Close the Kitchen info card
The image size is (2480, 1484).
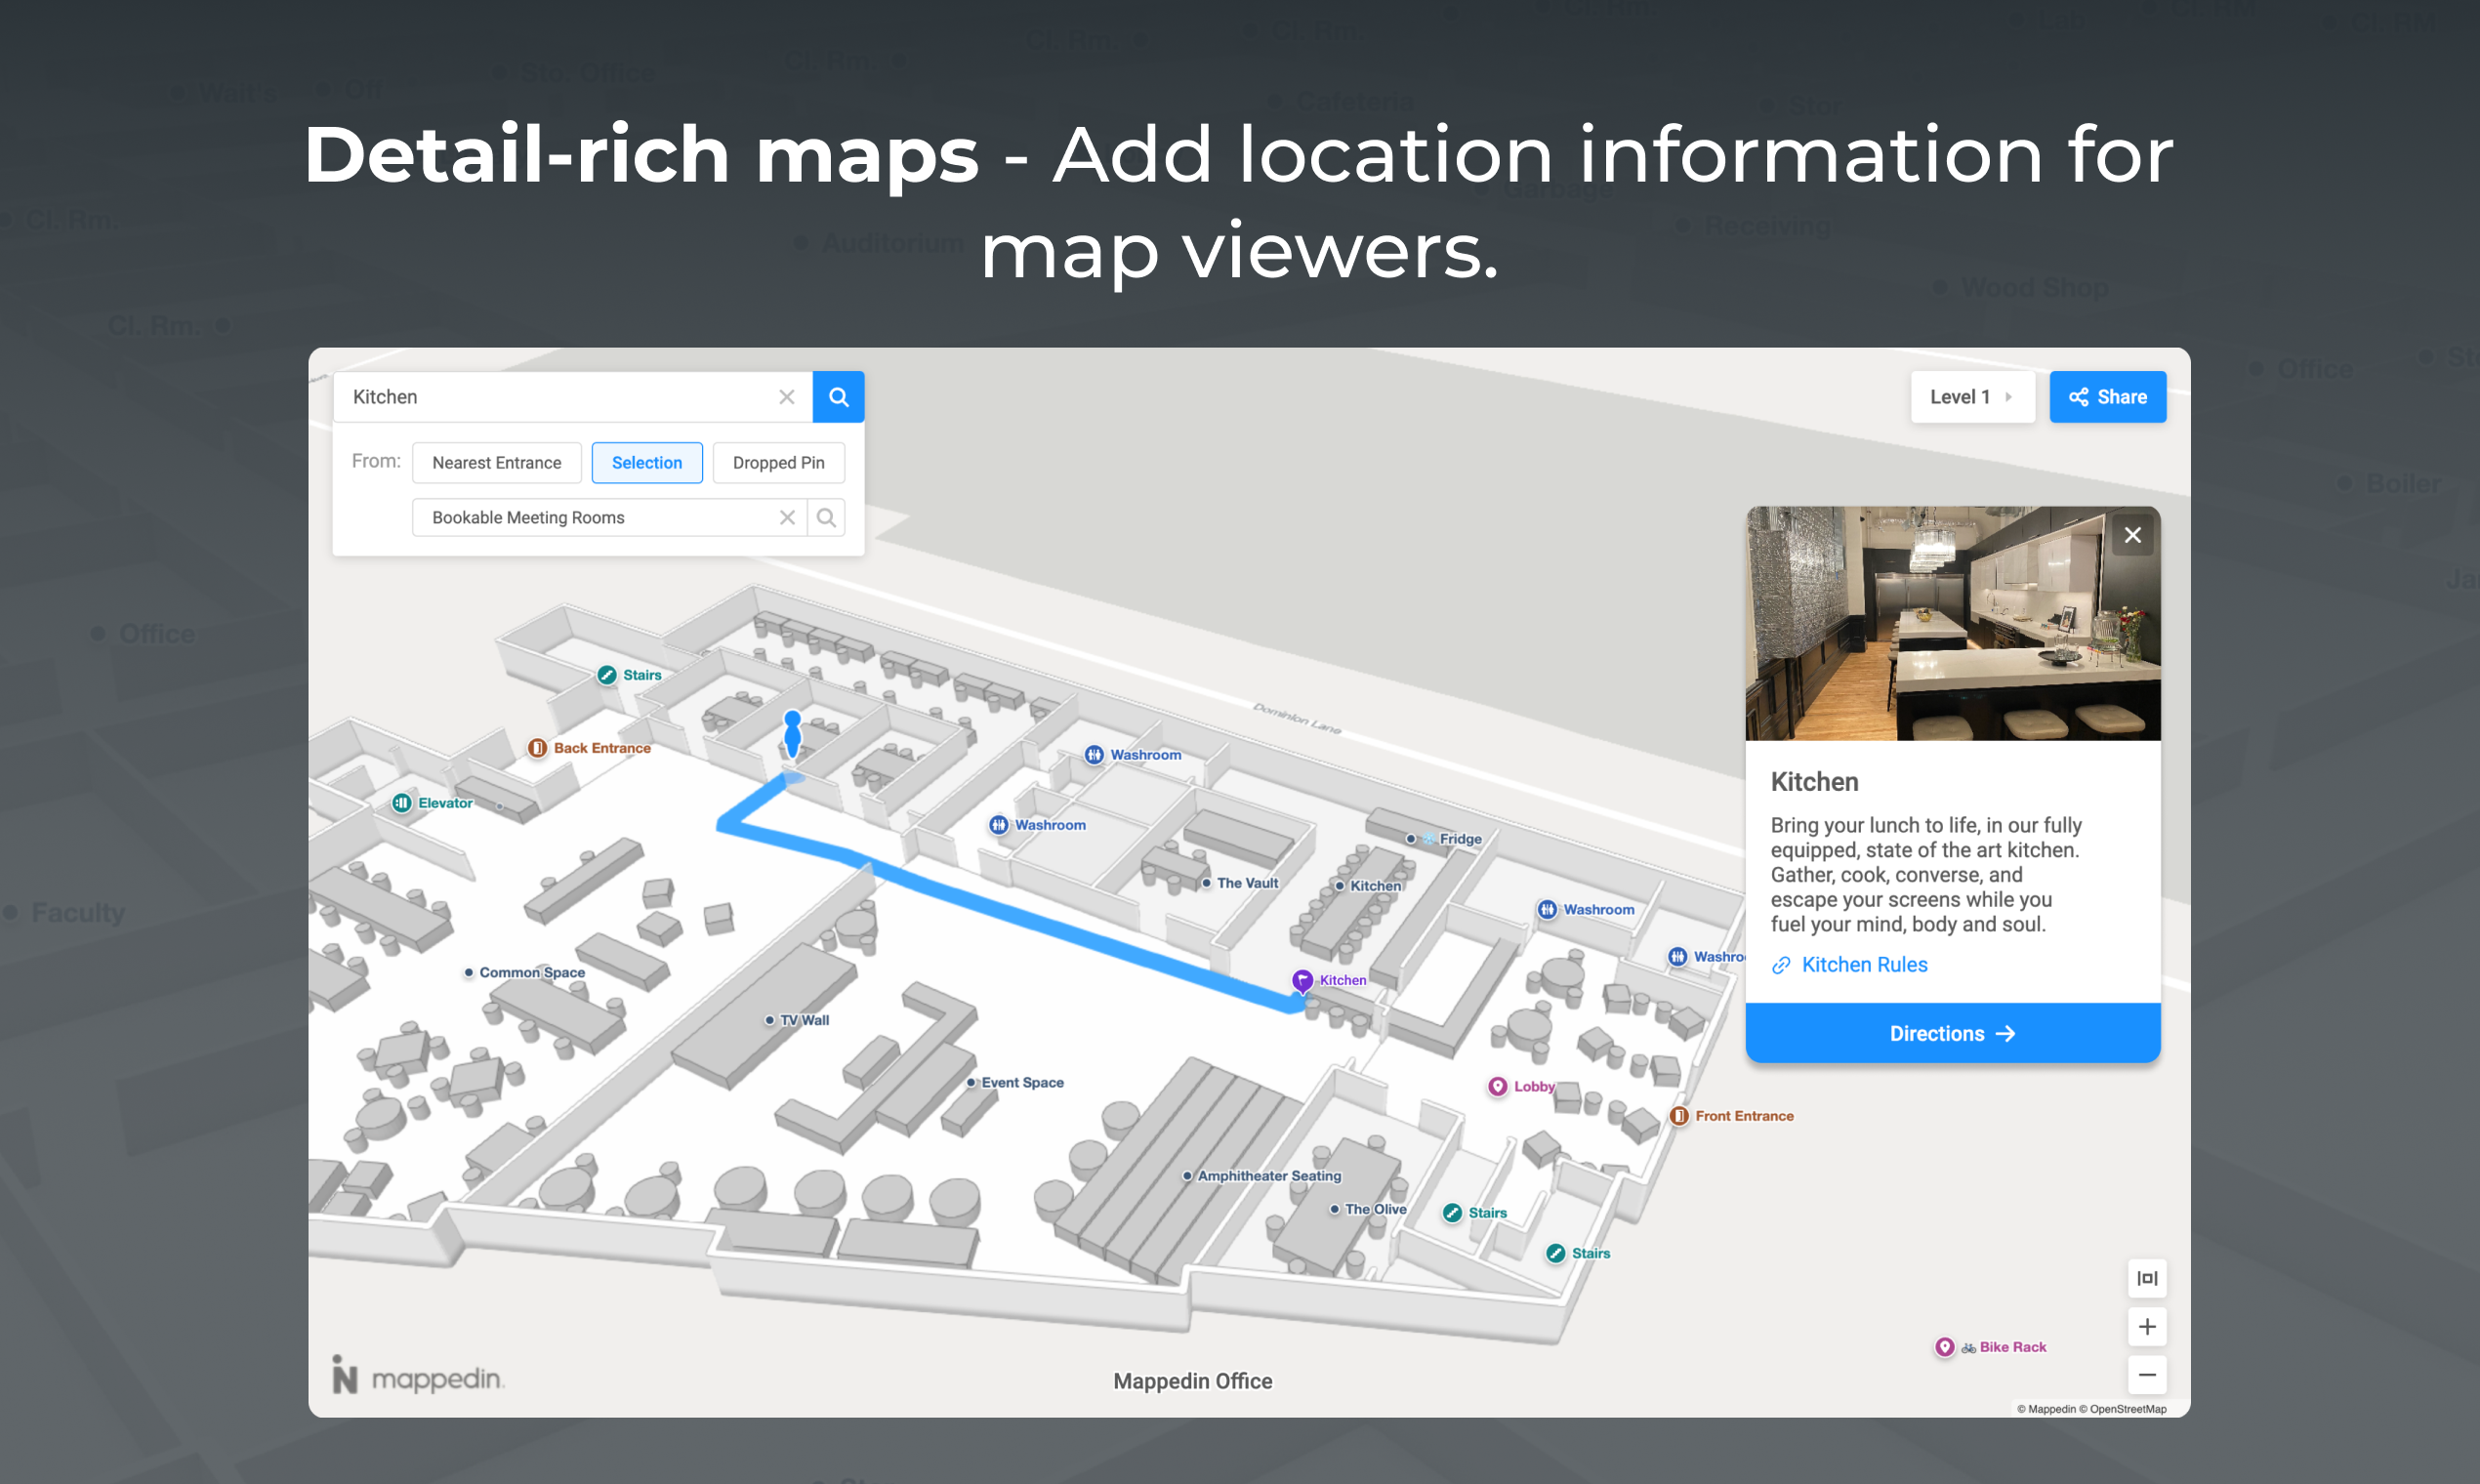(x=2132, y=535)
